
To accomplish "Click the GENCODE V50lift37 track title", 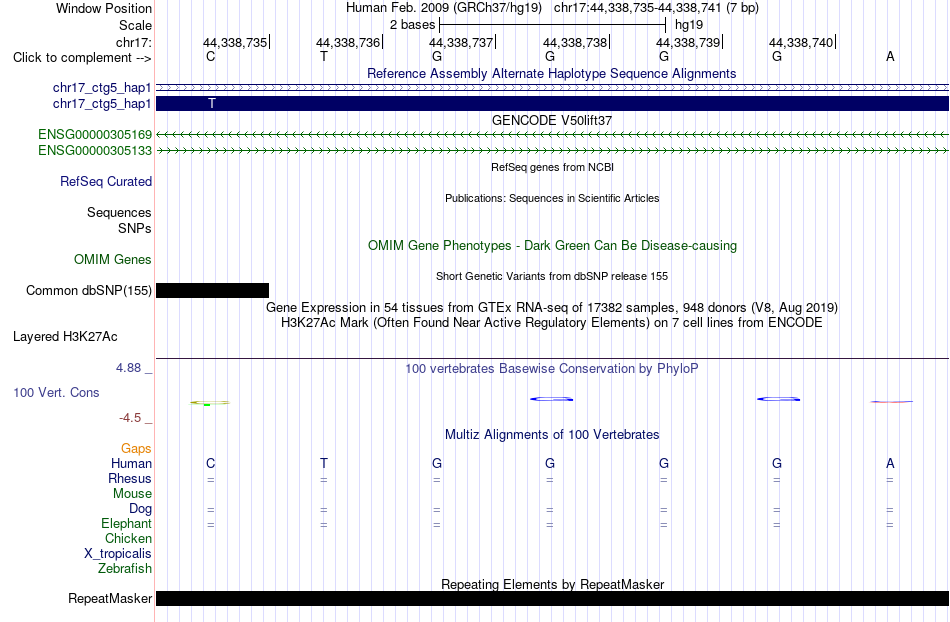I will click(552, 121).
